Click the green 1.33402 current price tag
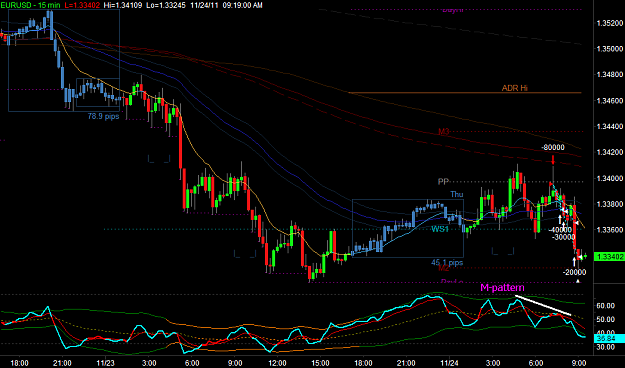This screenshot has height=368, width=625. pyautogui.click(x=609, y=257)
